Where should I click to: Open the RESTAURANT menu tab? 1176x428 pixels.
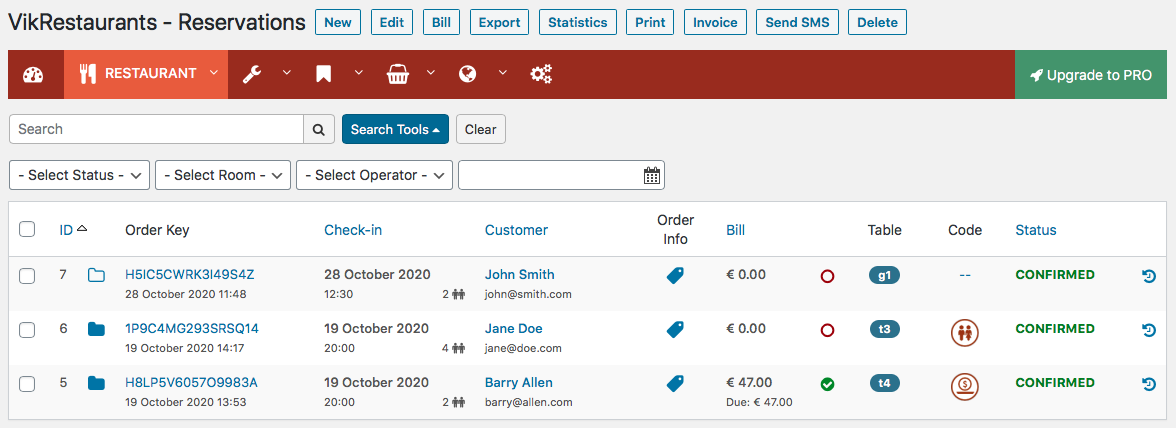coord(146,74)
